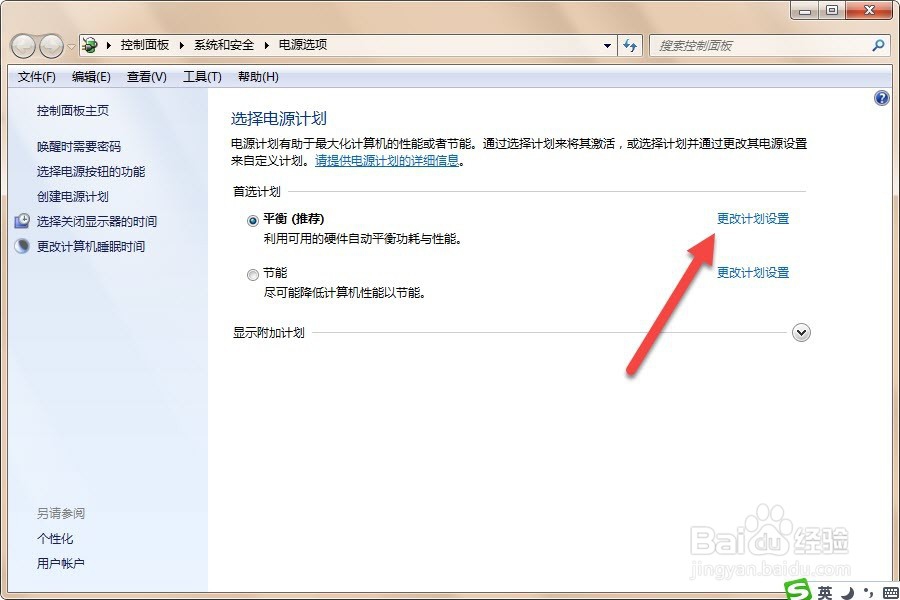900x600 pixels.
Task: Click the Back navigation arrow button
Action: 24,45
